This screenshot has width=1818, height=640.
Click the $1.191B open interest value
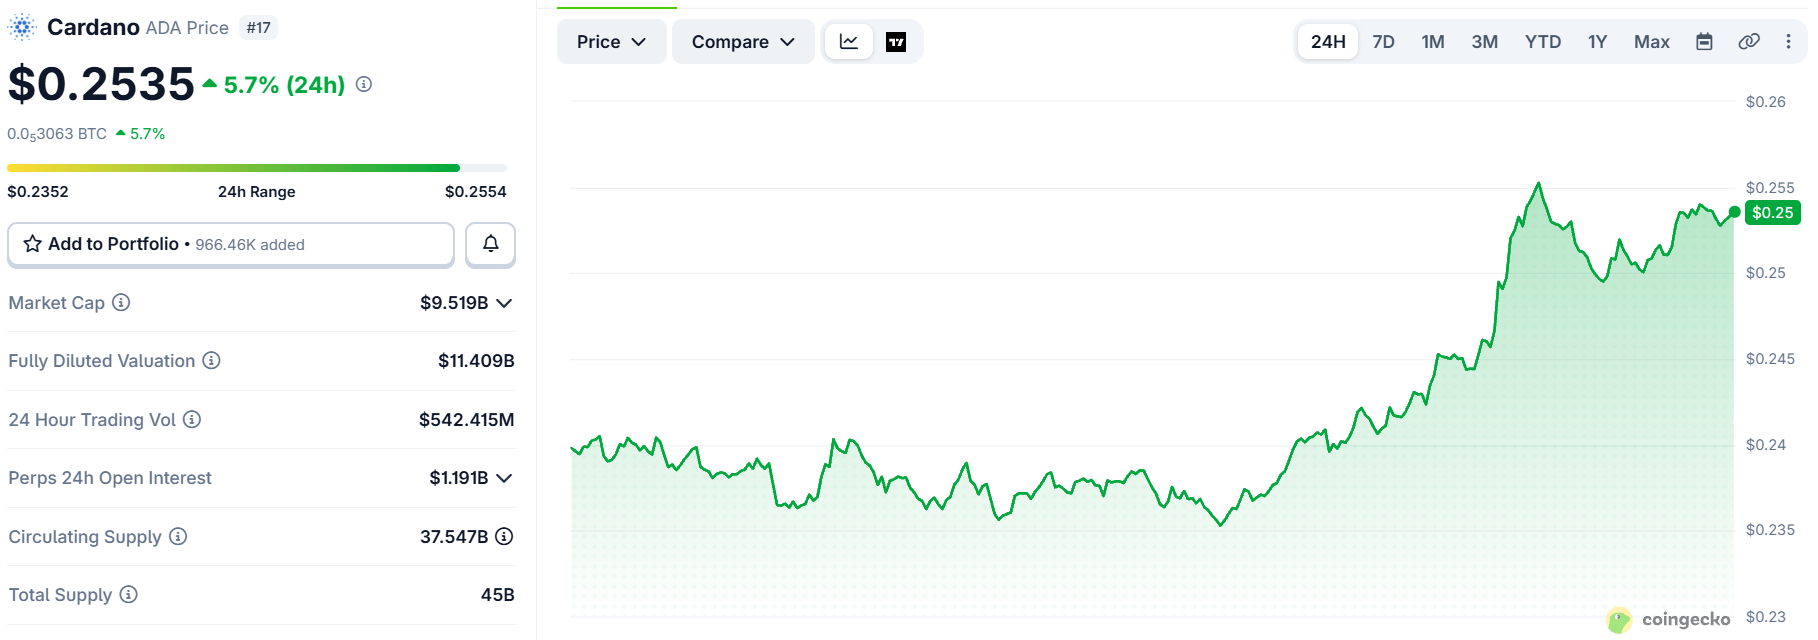[x=459, y=478]
